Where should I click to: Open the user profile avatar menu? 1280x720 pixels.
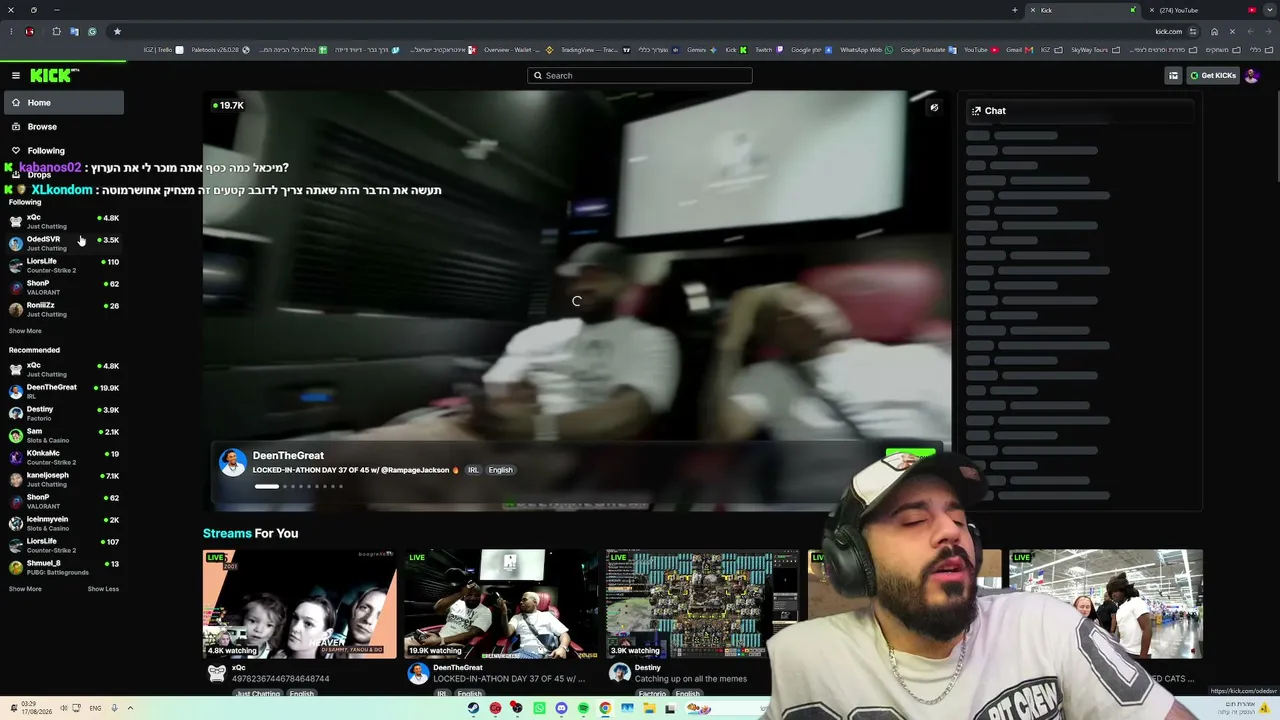[x=1251, y=75]
